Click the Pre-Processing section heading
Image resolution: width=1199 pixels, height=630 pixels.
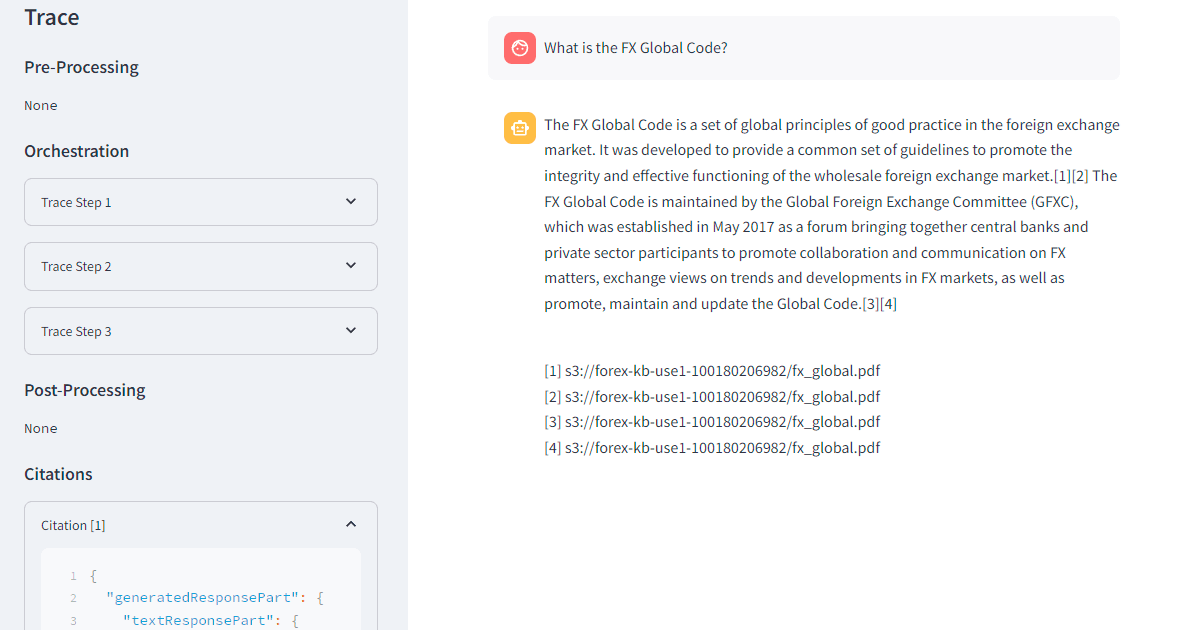coord(81,67)
